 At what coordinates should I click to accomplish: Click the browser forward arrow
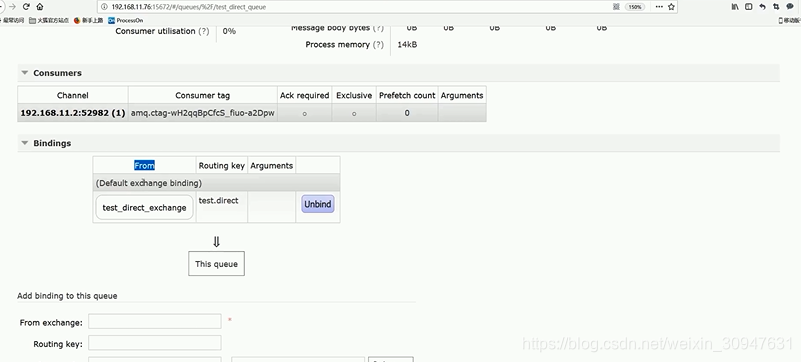click(x=13, y=7)
